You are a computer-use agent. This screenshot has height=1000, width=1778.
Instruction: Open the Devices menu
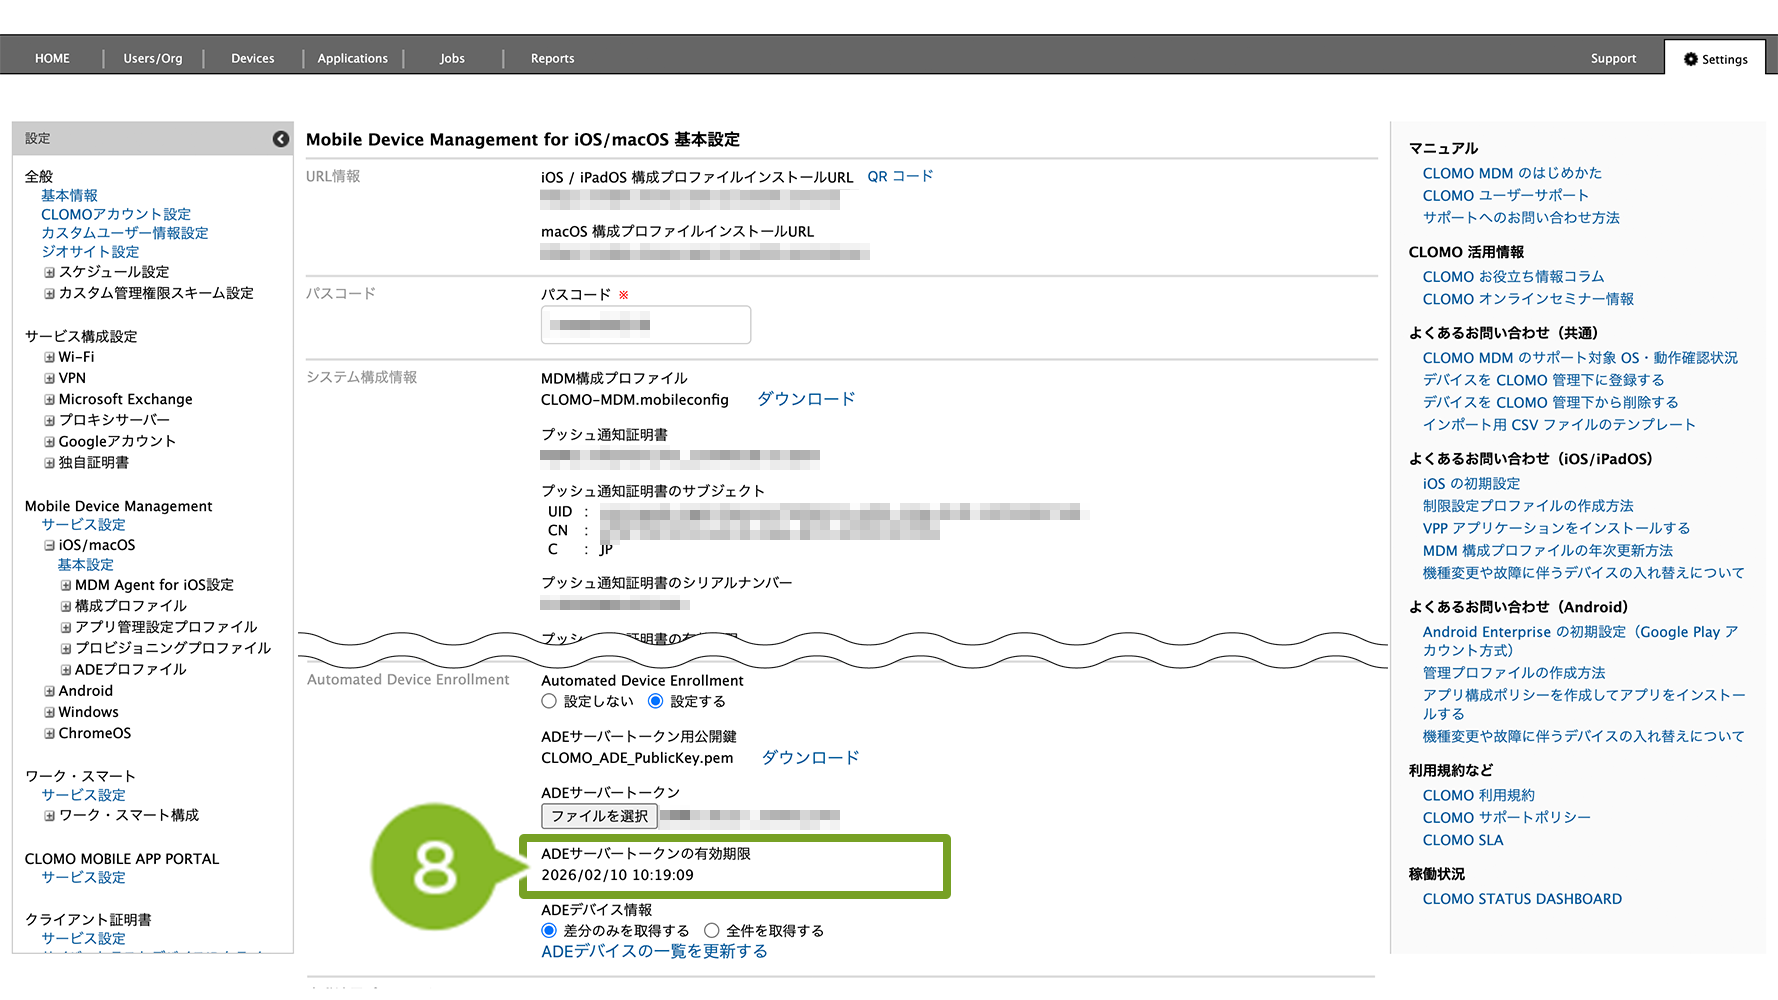(252, 58)
